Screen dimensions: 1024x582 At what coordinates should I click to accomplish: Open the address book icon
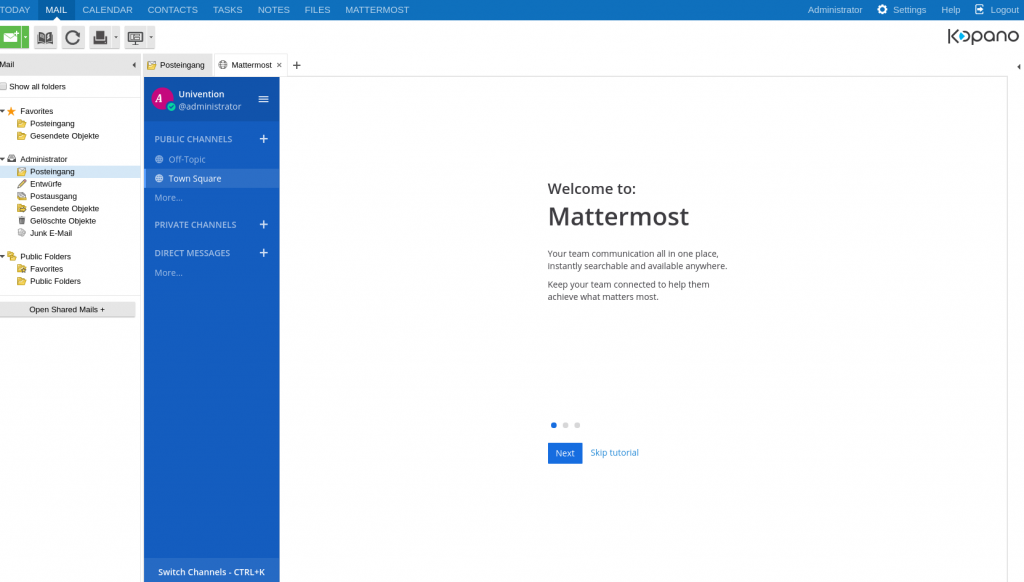[x=45, y=37]
